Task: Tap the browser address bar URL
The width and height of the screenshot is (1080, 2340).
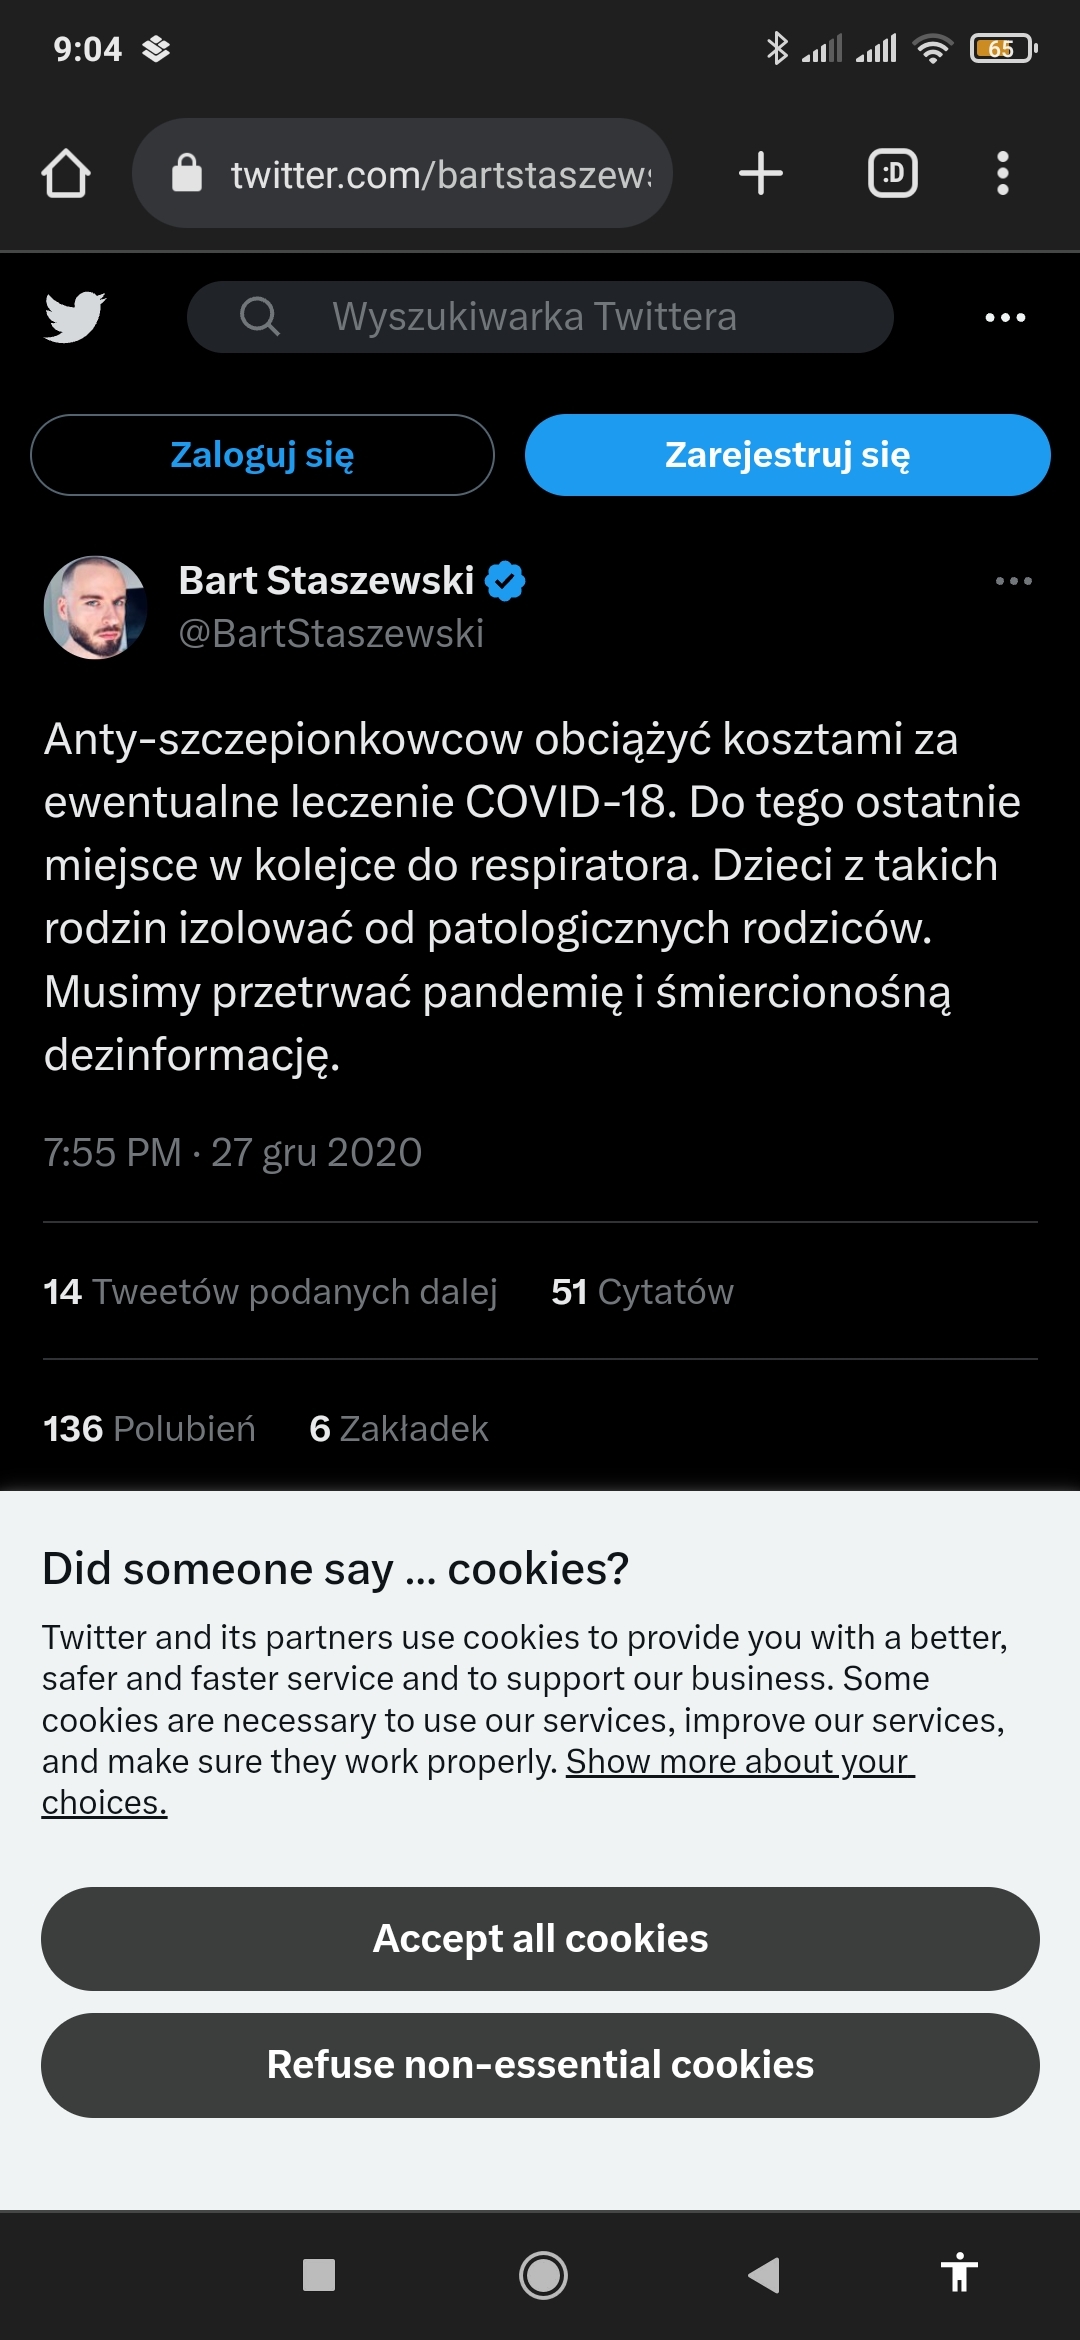Action: click(x=440, y=175)
